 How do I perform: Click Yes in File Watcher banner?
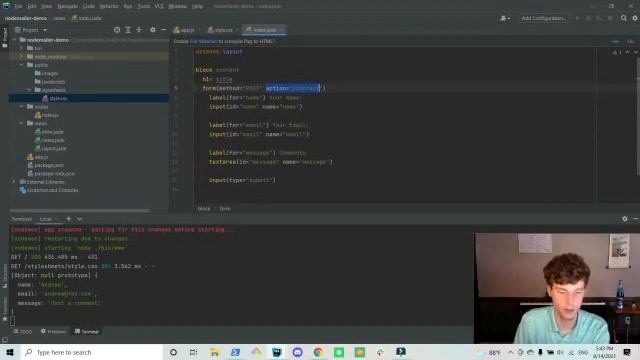(615, 41)
